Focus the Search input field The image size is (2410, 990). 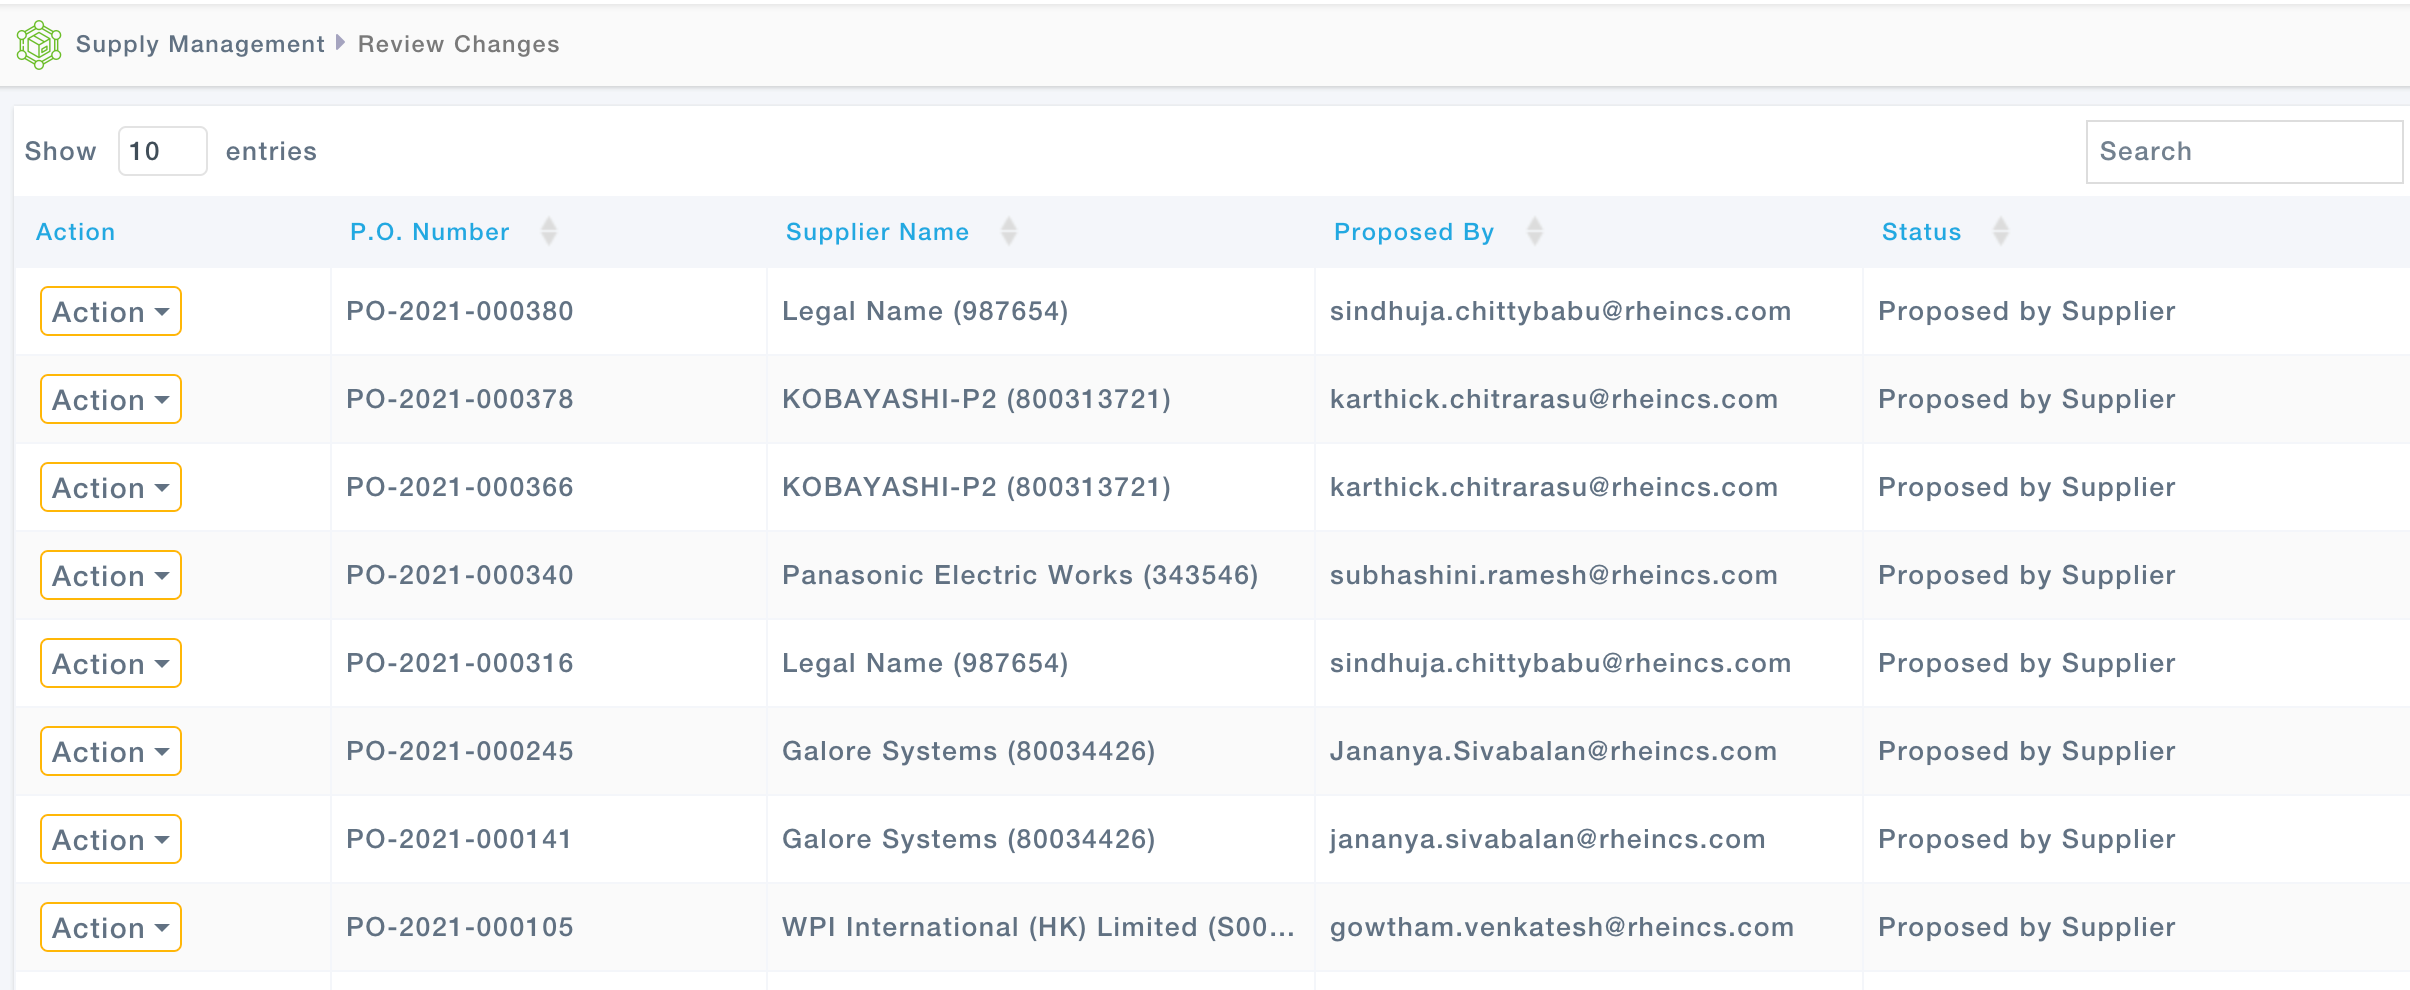(x=2243, y=152)
